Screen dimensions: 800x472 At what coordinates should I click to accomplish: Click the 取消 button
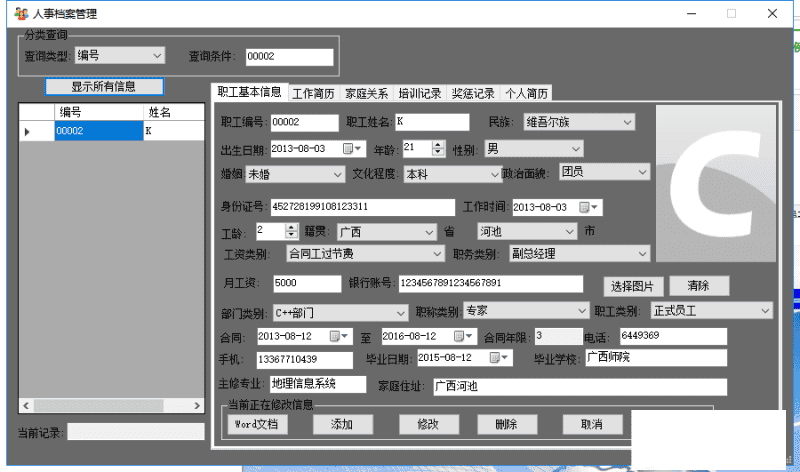pos(592,424)
